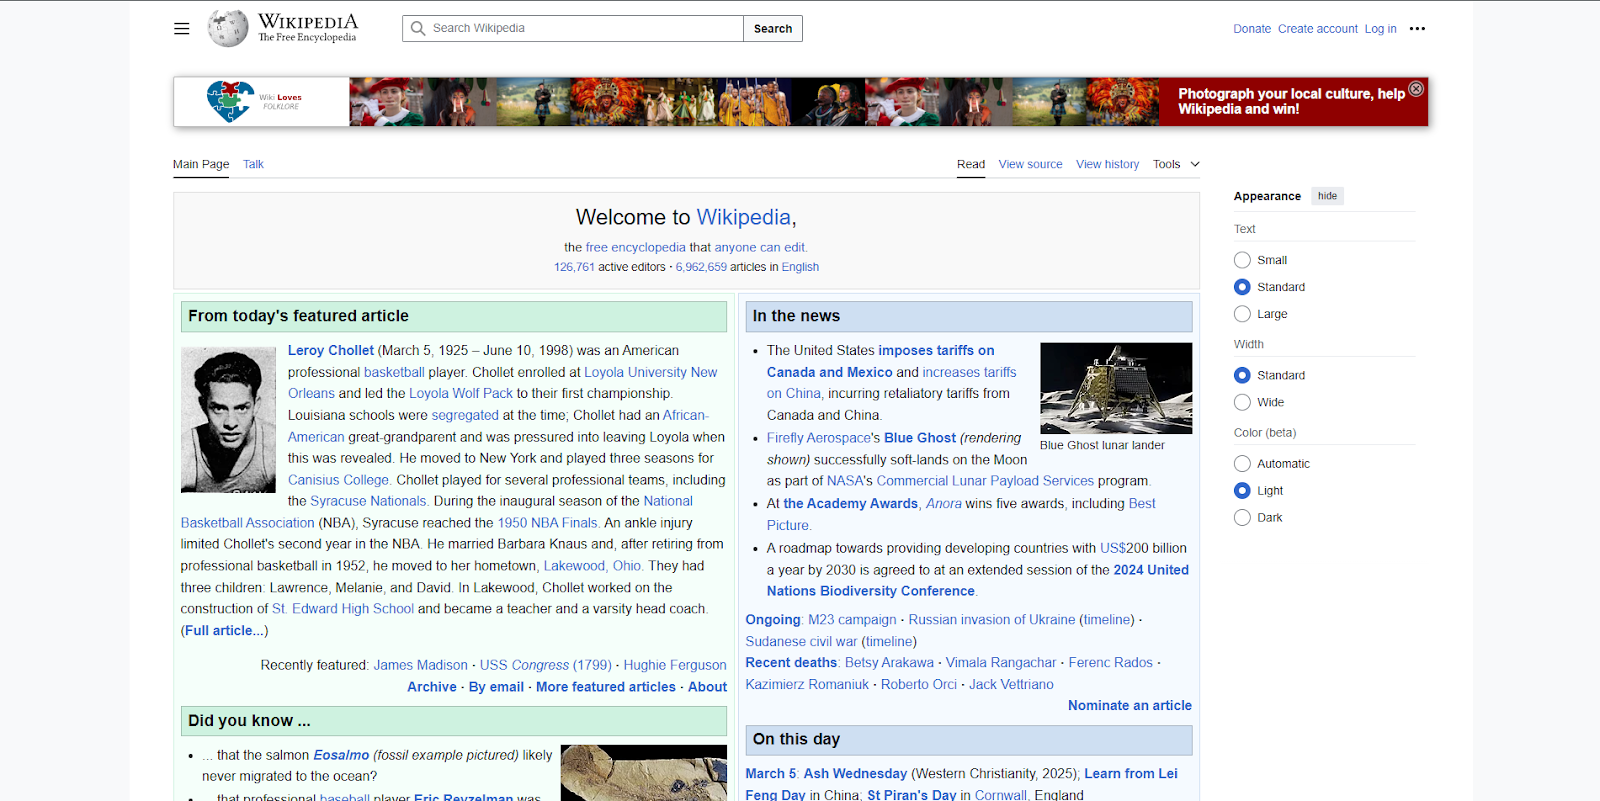Open the Blue Ghost lunar lander image
The height and width of the screenshot is (801, 1600).
point(1116,388)
